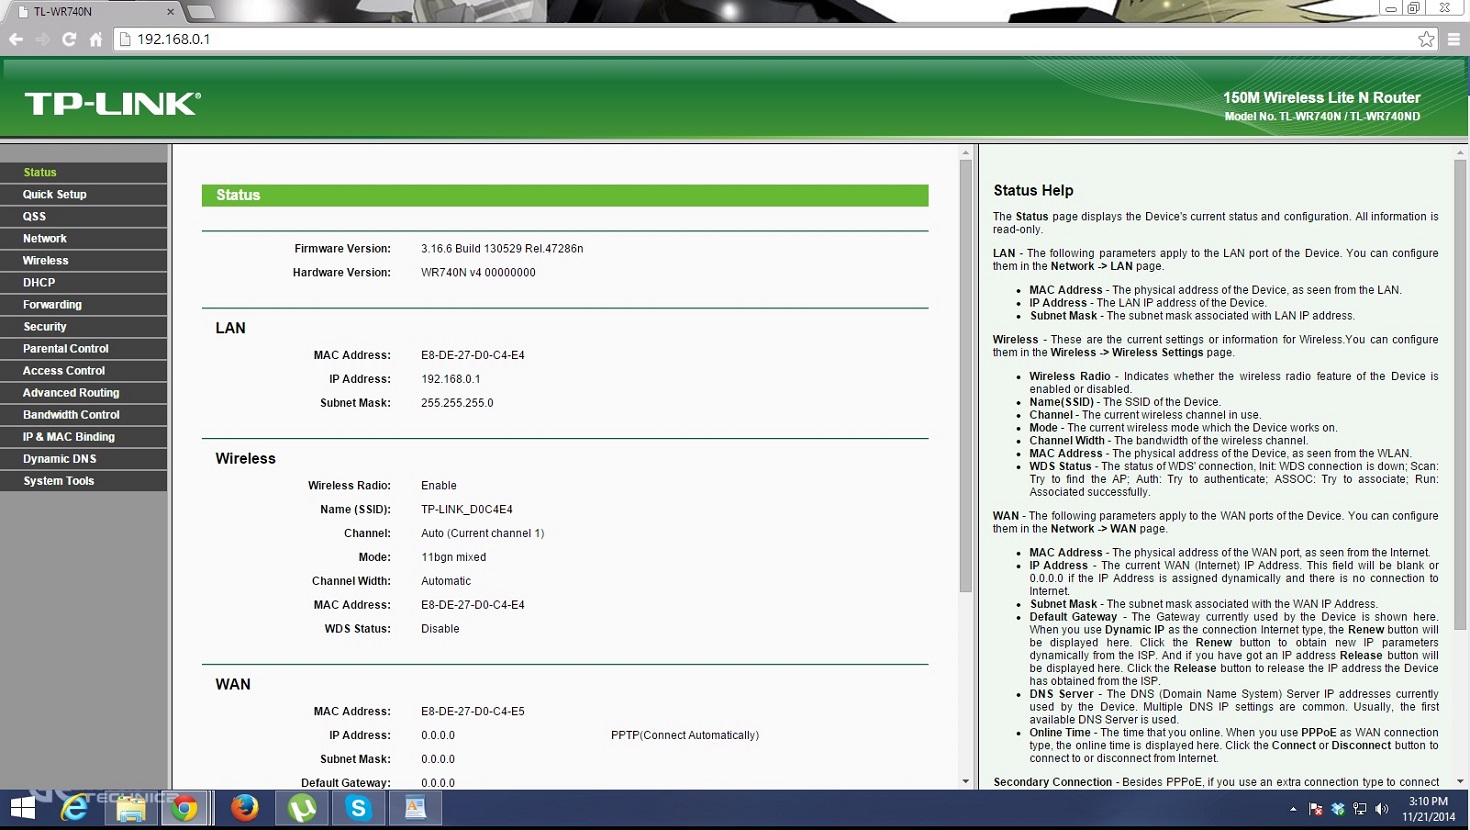The image size is (1470, 830).
Task: Go to the Quick Setup page
Action: point(55,195)
